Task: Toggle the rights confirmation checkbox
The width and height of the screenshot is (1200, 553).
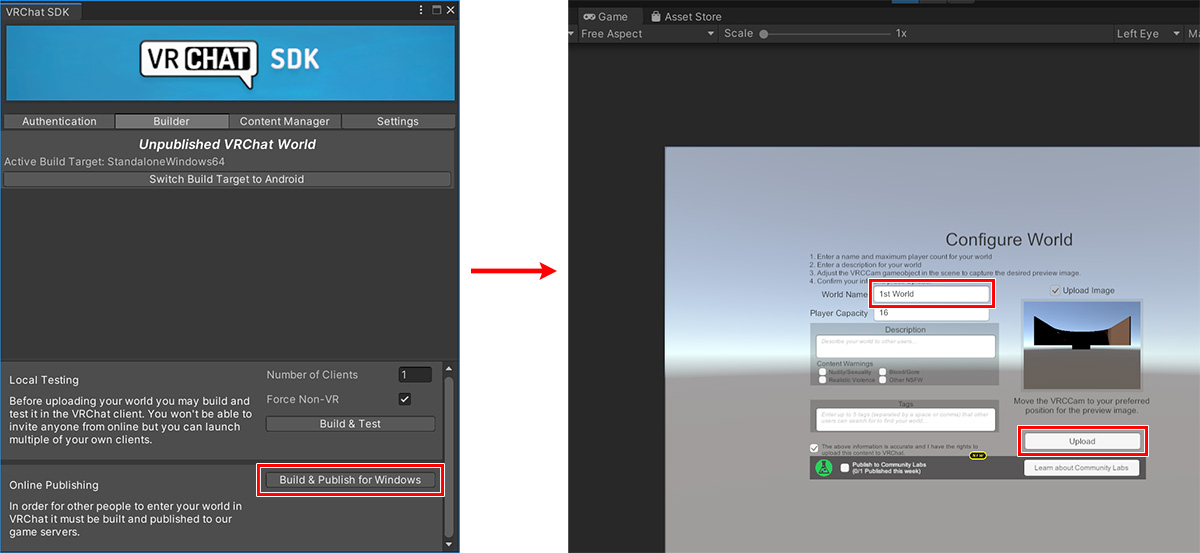Action: pyautogui.click(x=815, y=448)
